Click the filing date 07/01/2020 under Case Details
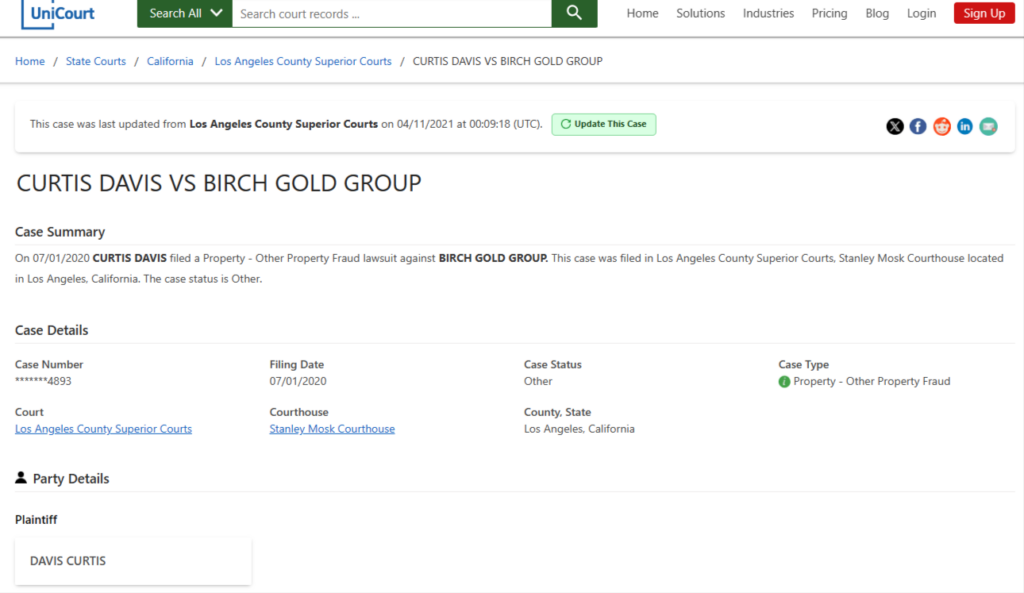1024x593 pixels. click(x=298, y=381)
